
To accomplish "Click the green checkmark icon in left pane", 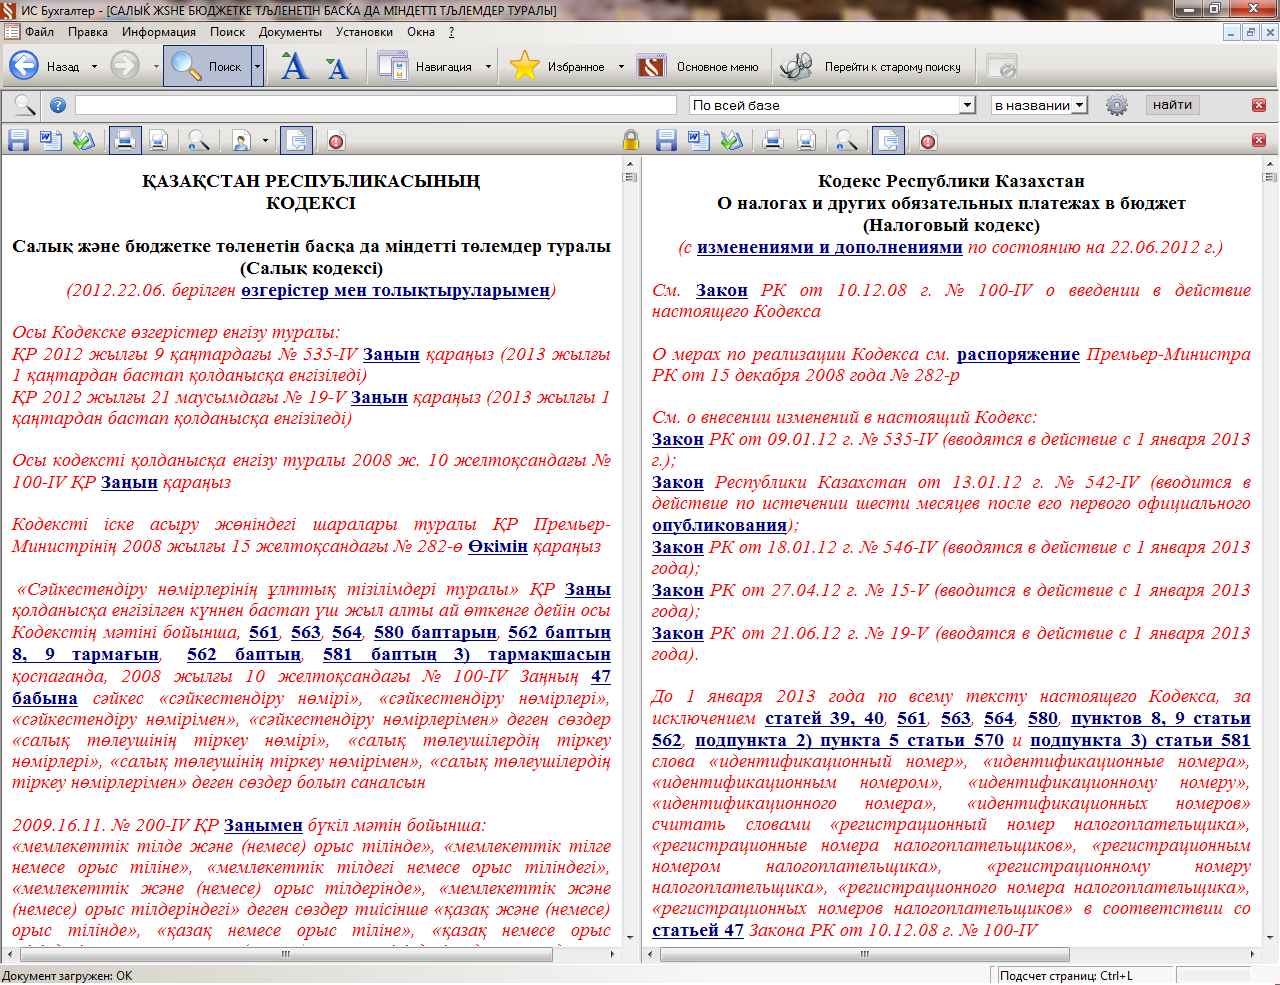I will click(x=84, y=140).
